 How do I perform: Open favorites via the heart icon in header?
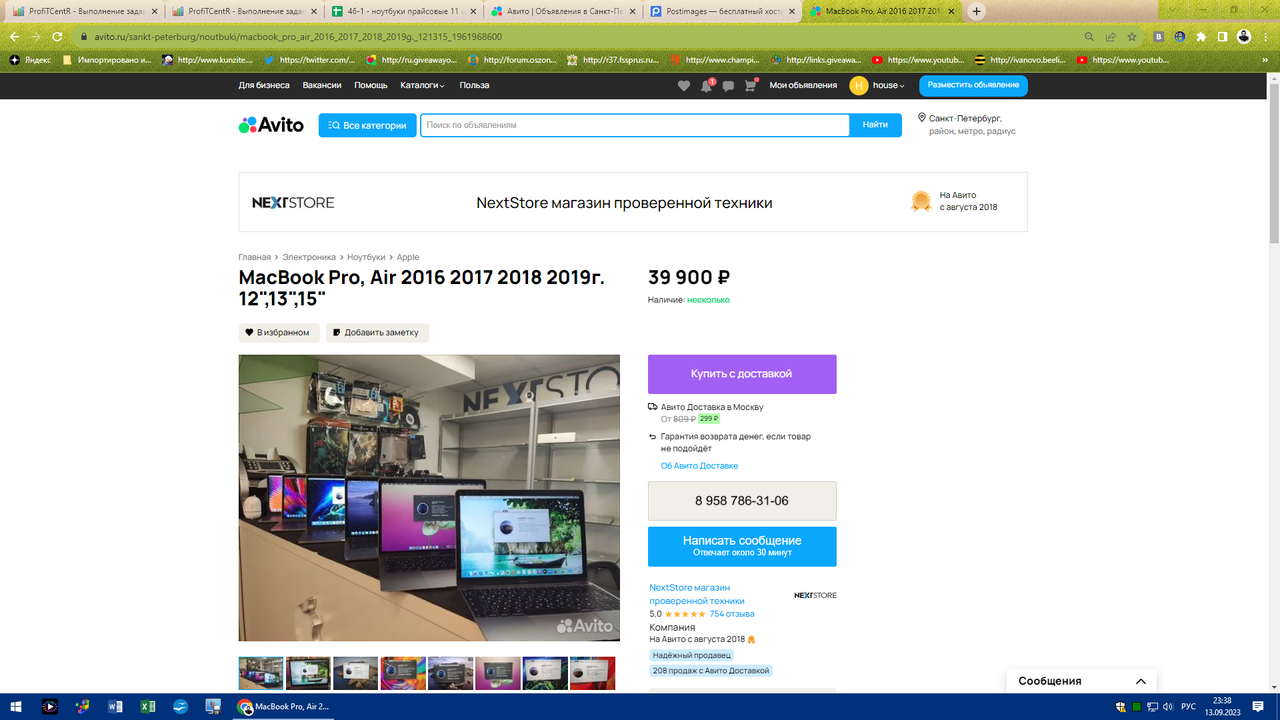point(684,86)
